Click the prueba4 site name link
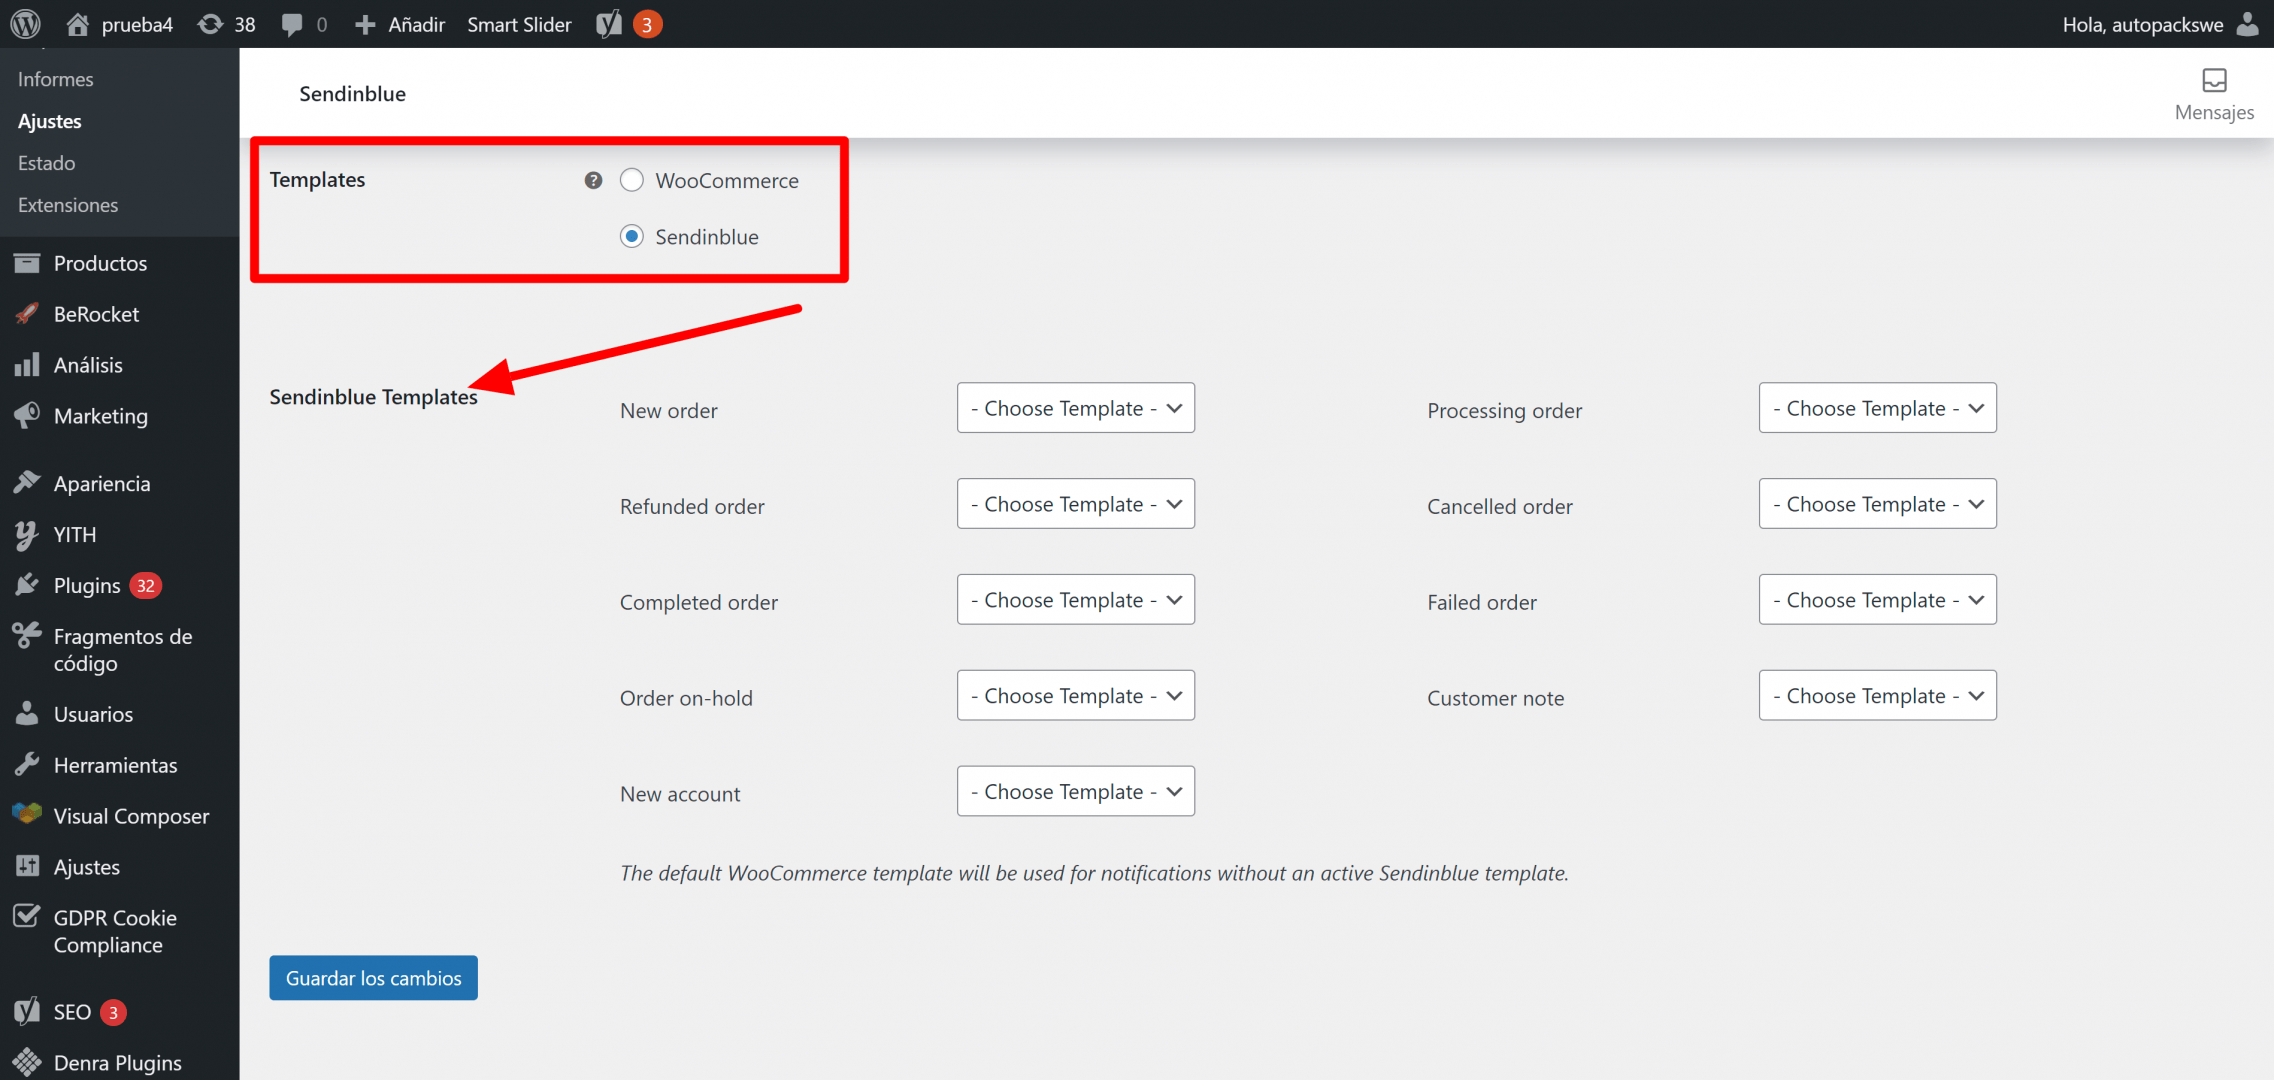This screenshot has width=2274, height=1080. 137,25
